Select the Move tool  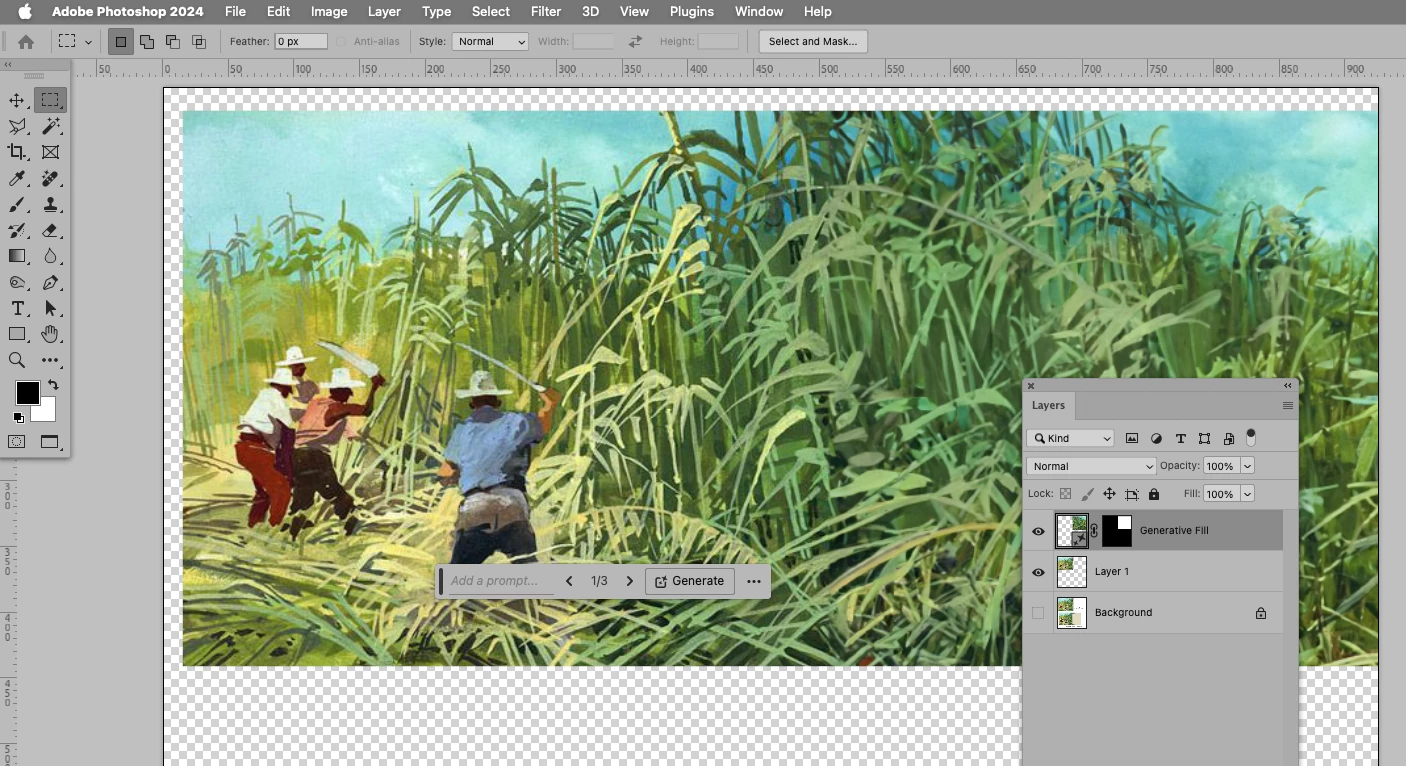(x=17, y=100)
